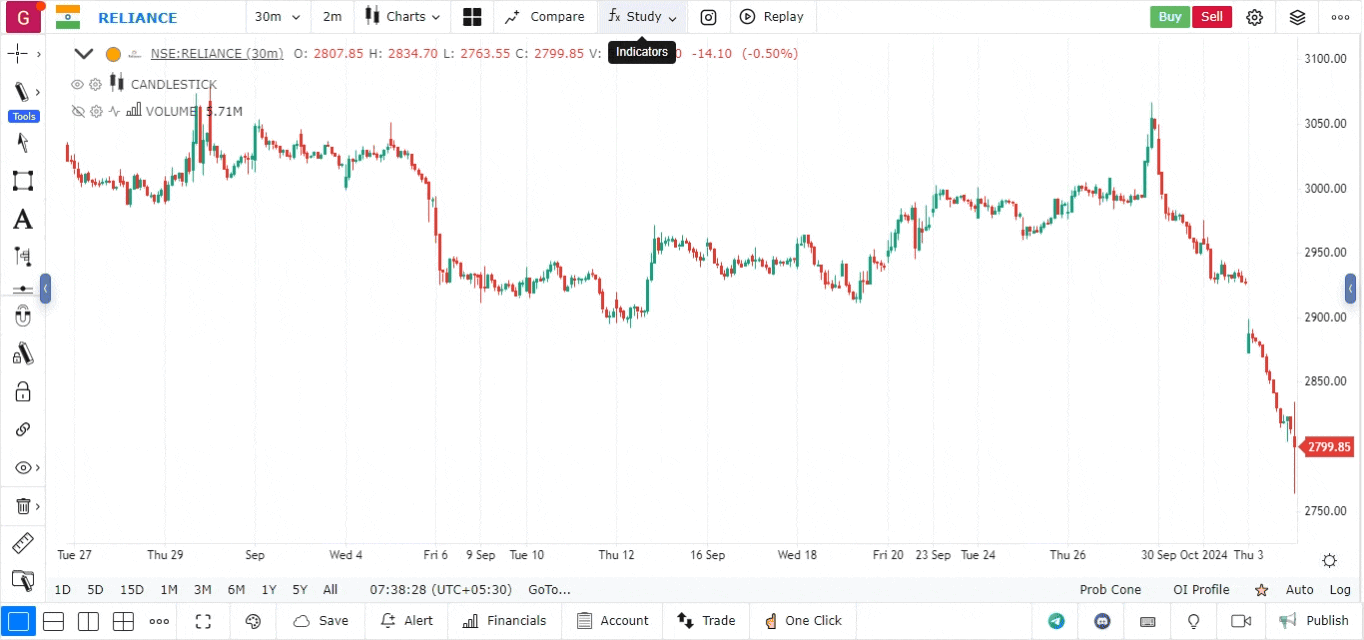This screenshot has width=1364, height=640.
Task: Click the Buy button
Action: [1169, 17]
